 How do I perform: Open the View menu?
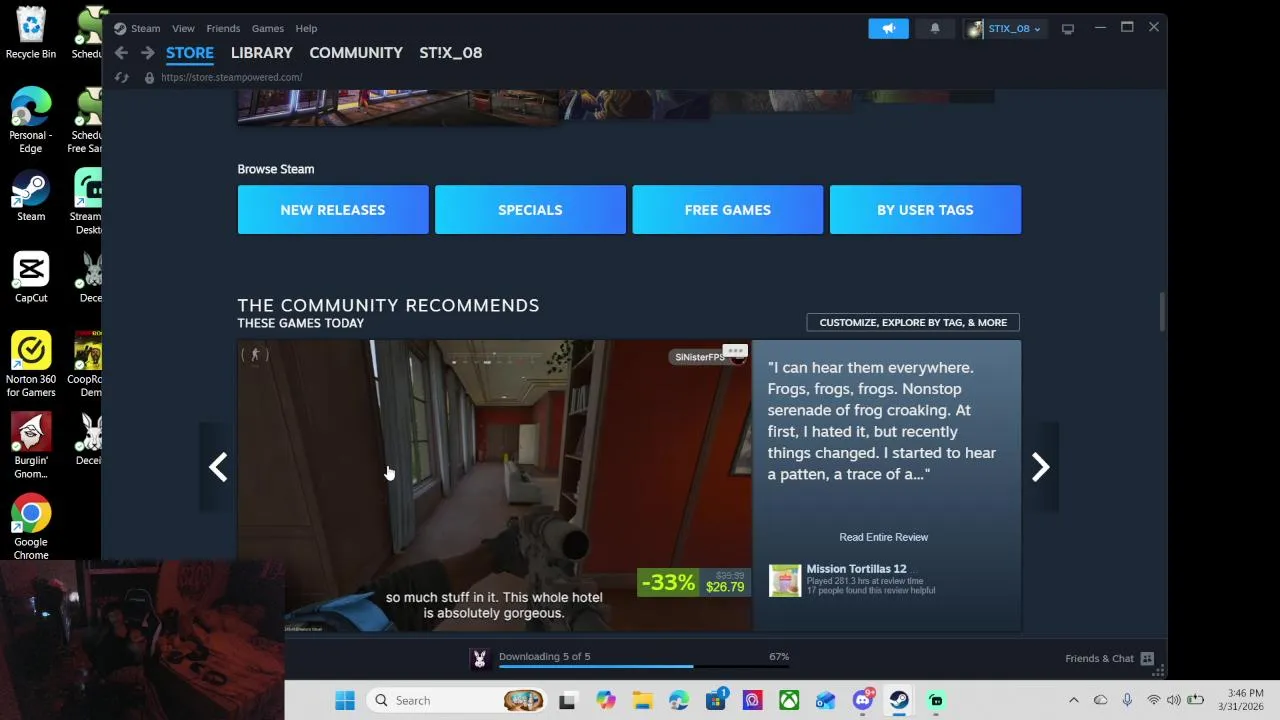tap(183, 28)
